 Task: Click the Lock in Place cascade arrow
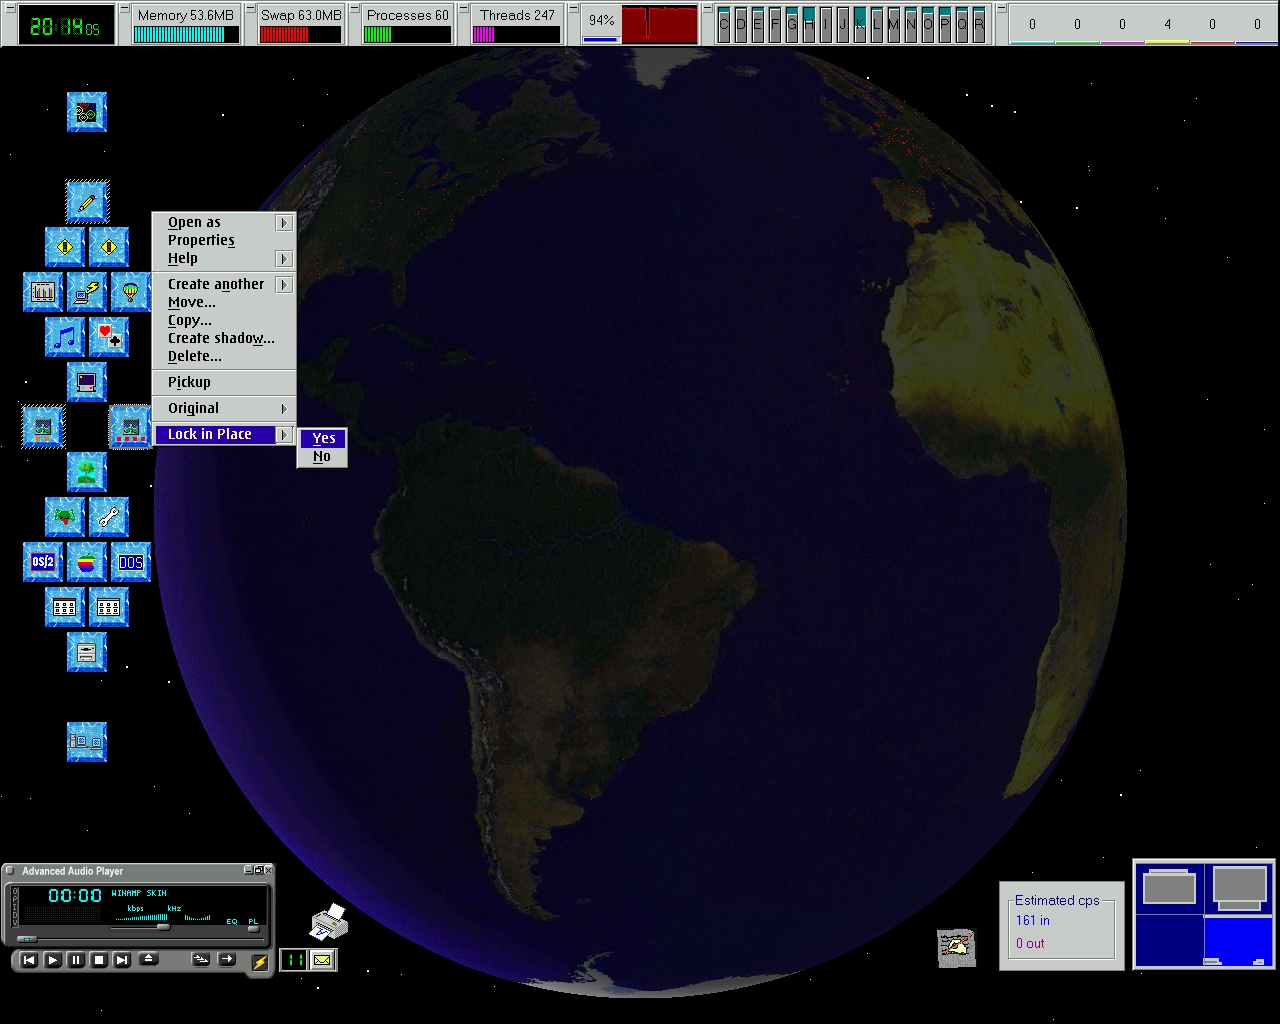click(284, 435)
